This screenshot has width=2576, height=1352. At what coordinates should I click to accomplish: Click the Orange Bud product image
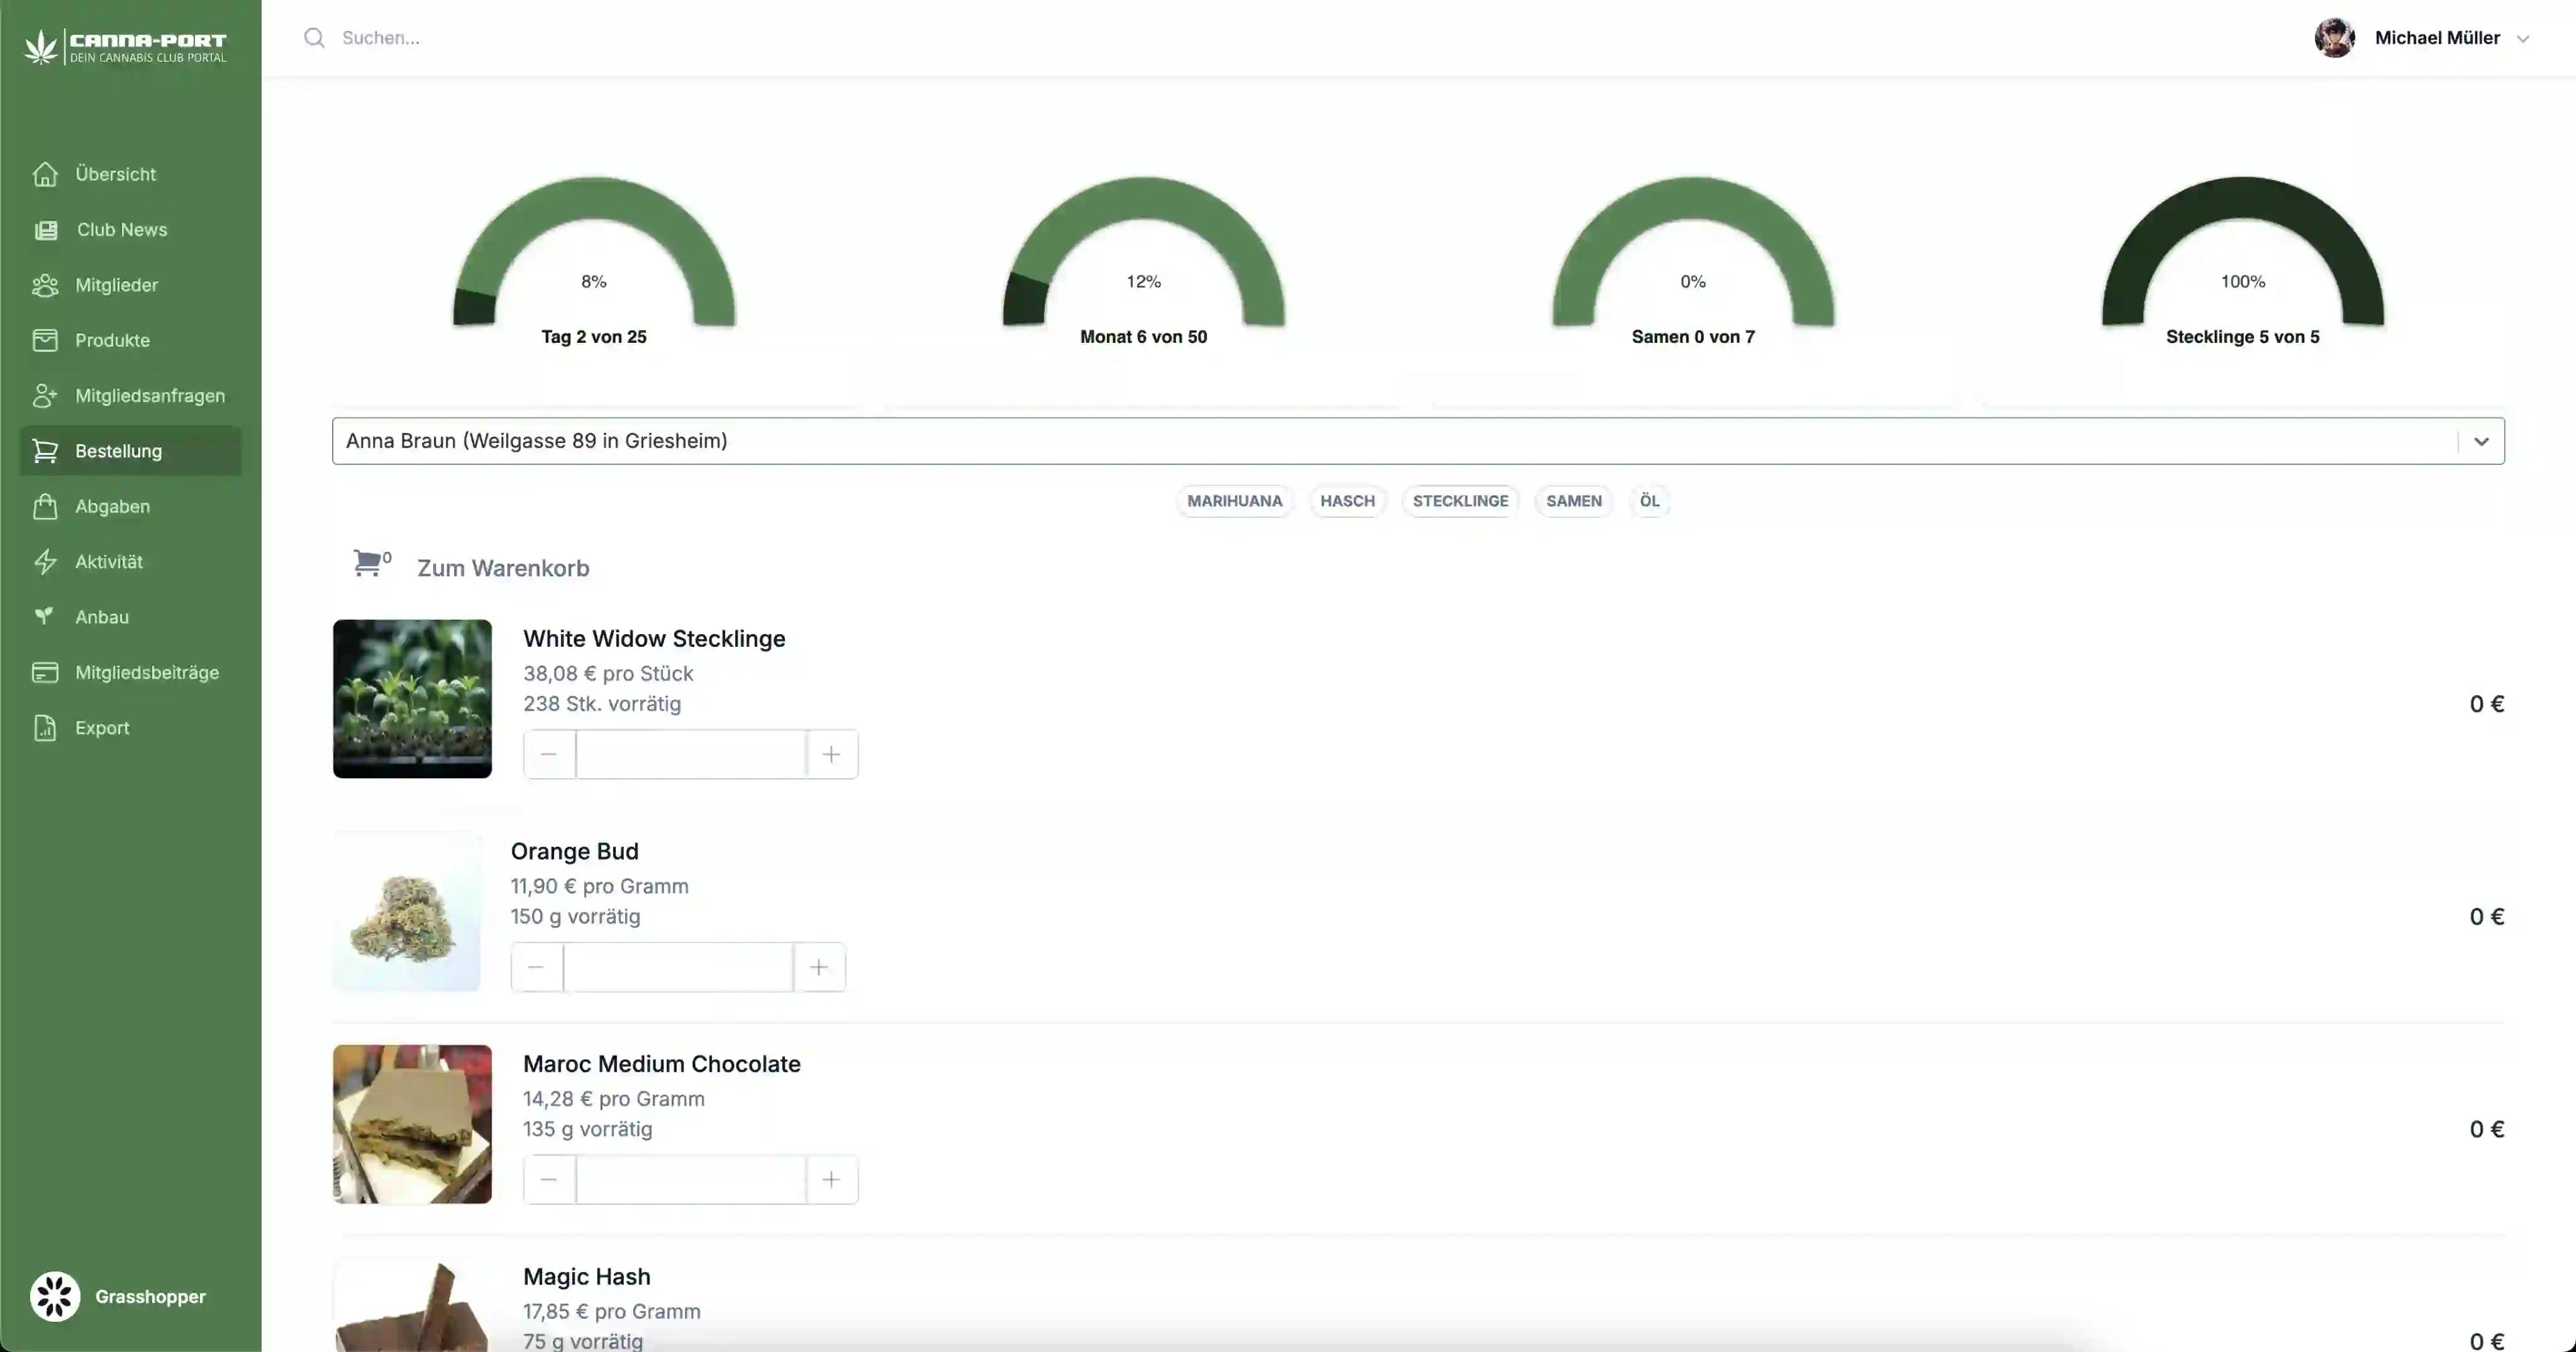pyautogui.click(x=406, y=912)
